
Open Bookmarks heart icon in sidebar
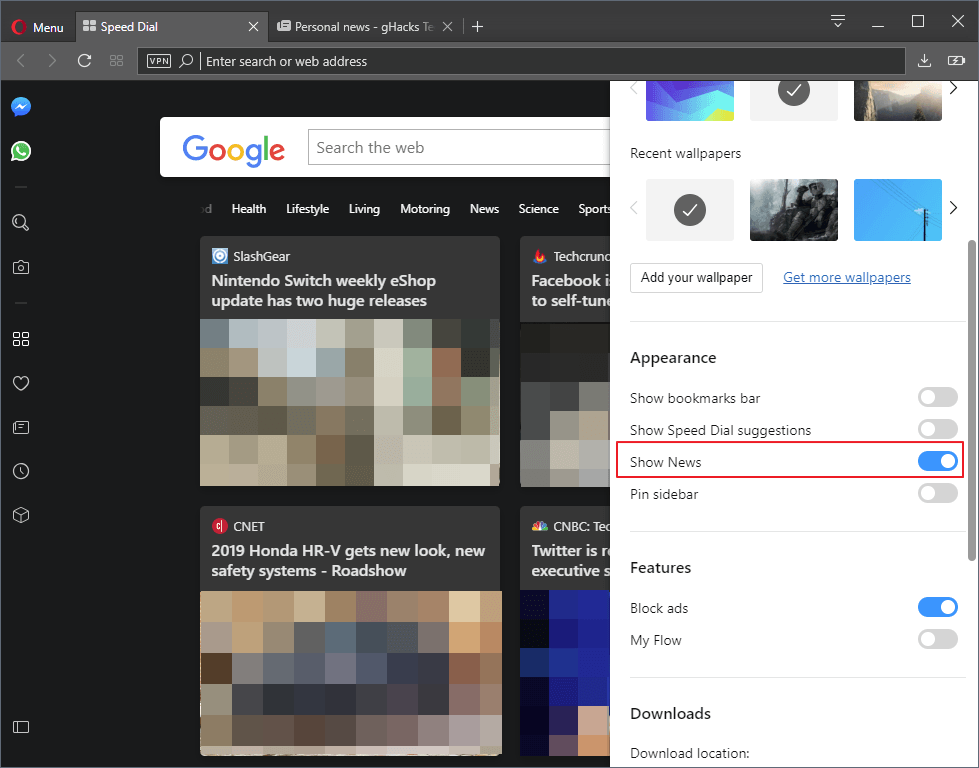(x=21, y=383)
